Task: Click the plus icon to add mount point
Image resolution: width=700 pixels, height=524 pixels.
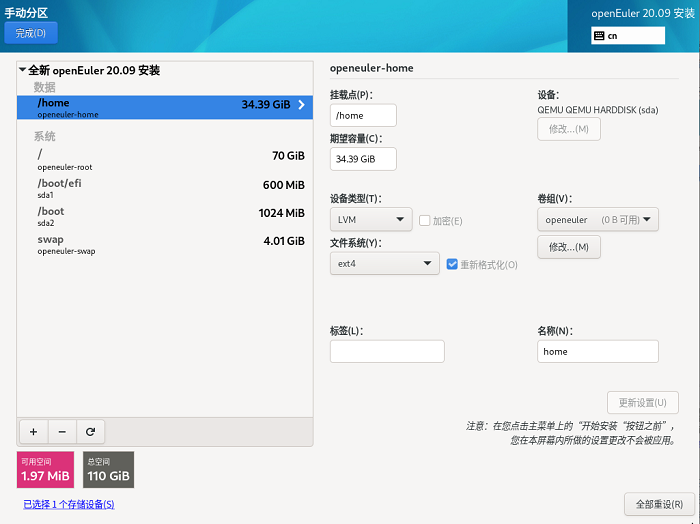Action: coord(33,431)
